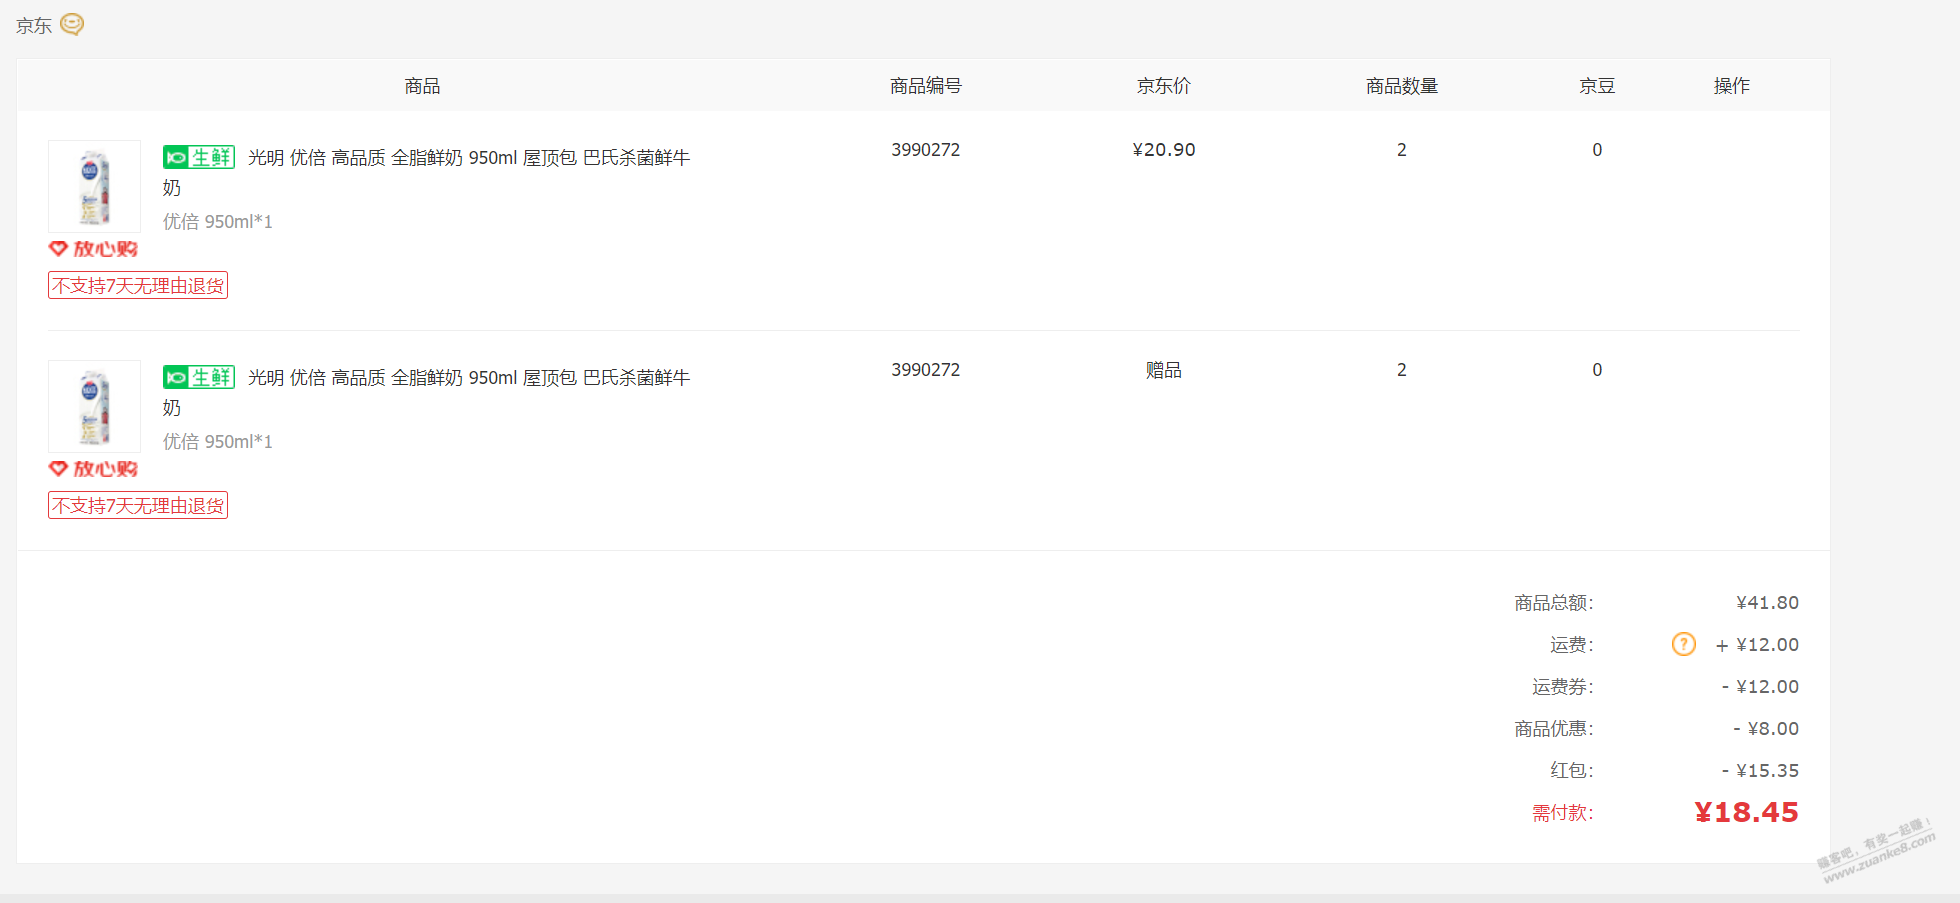Image resolution: width=1960 pixels, height=903 pixels.
Task: Click the red ¥18.45 payable amount
Action: pos(1746,812)
